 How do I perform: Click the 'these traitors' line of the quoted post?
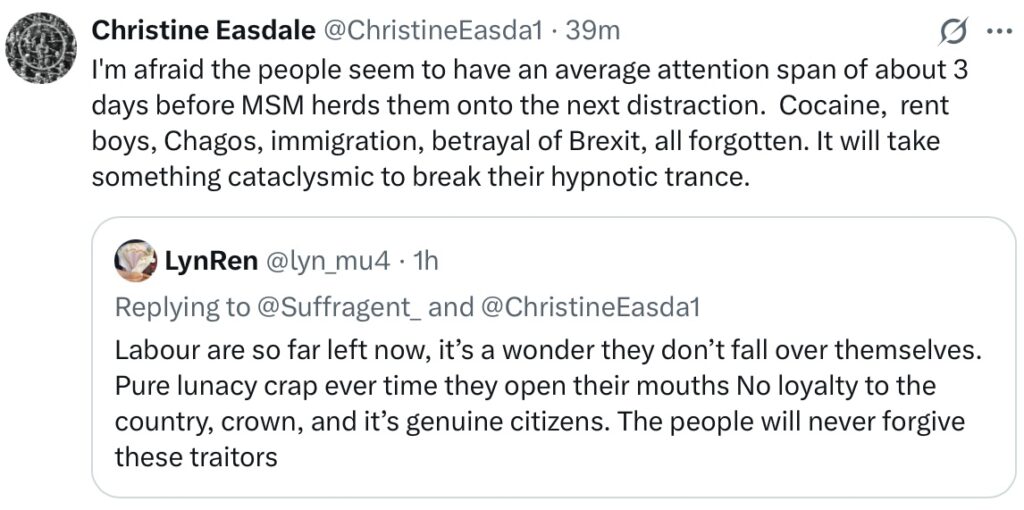[196, 456]
